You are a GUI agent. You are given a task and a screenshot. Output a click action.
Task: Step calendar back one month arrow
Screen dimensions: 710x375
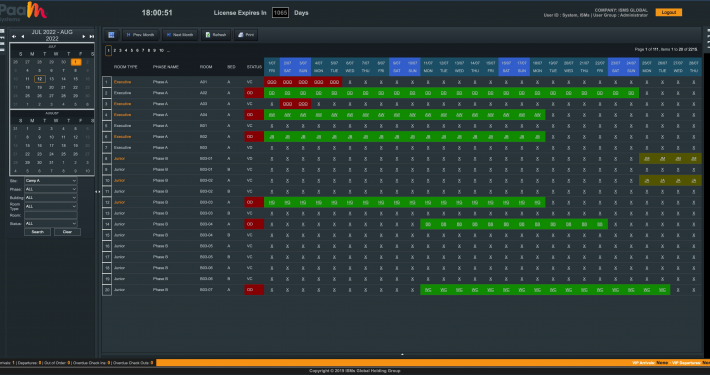point(23,36)
